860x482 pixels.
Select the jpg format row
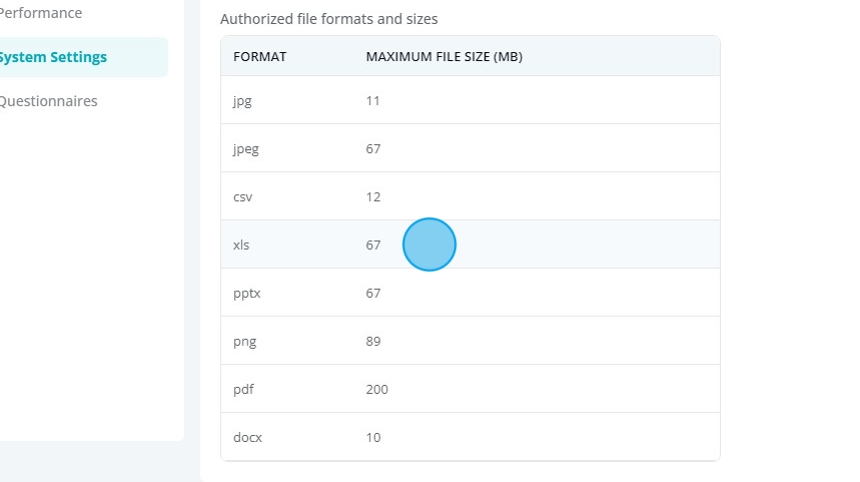pyautogui.click(x=470, y=100)
